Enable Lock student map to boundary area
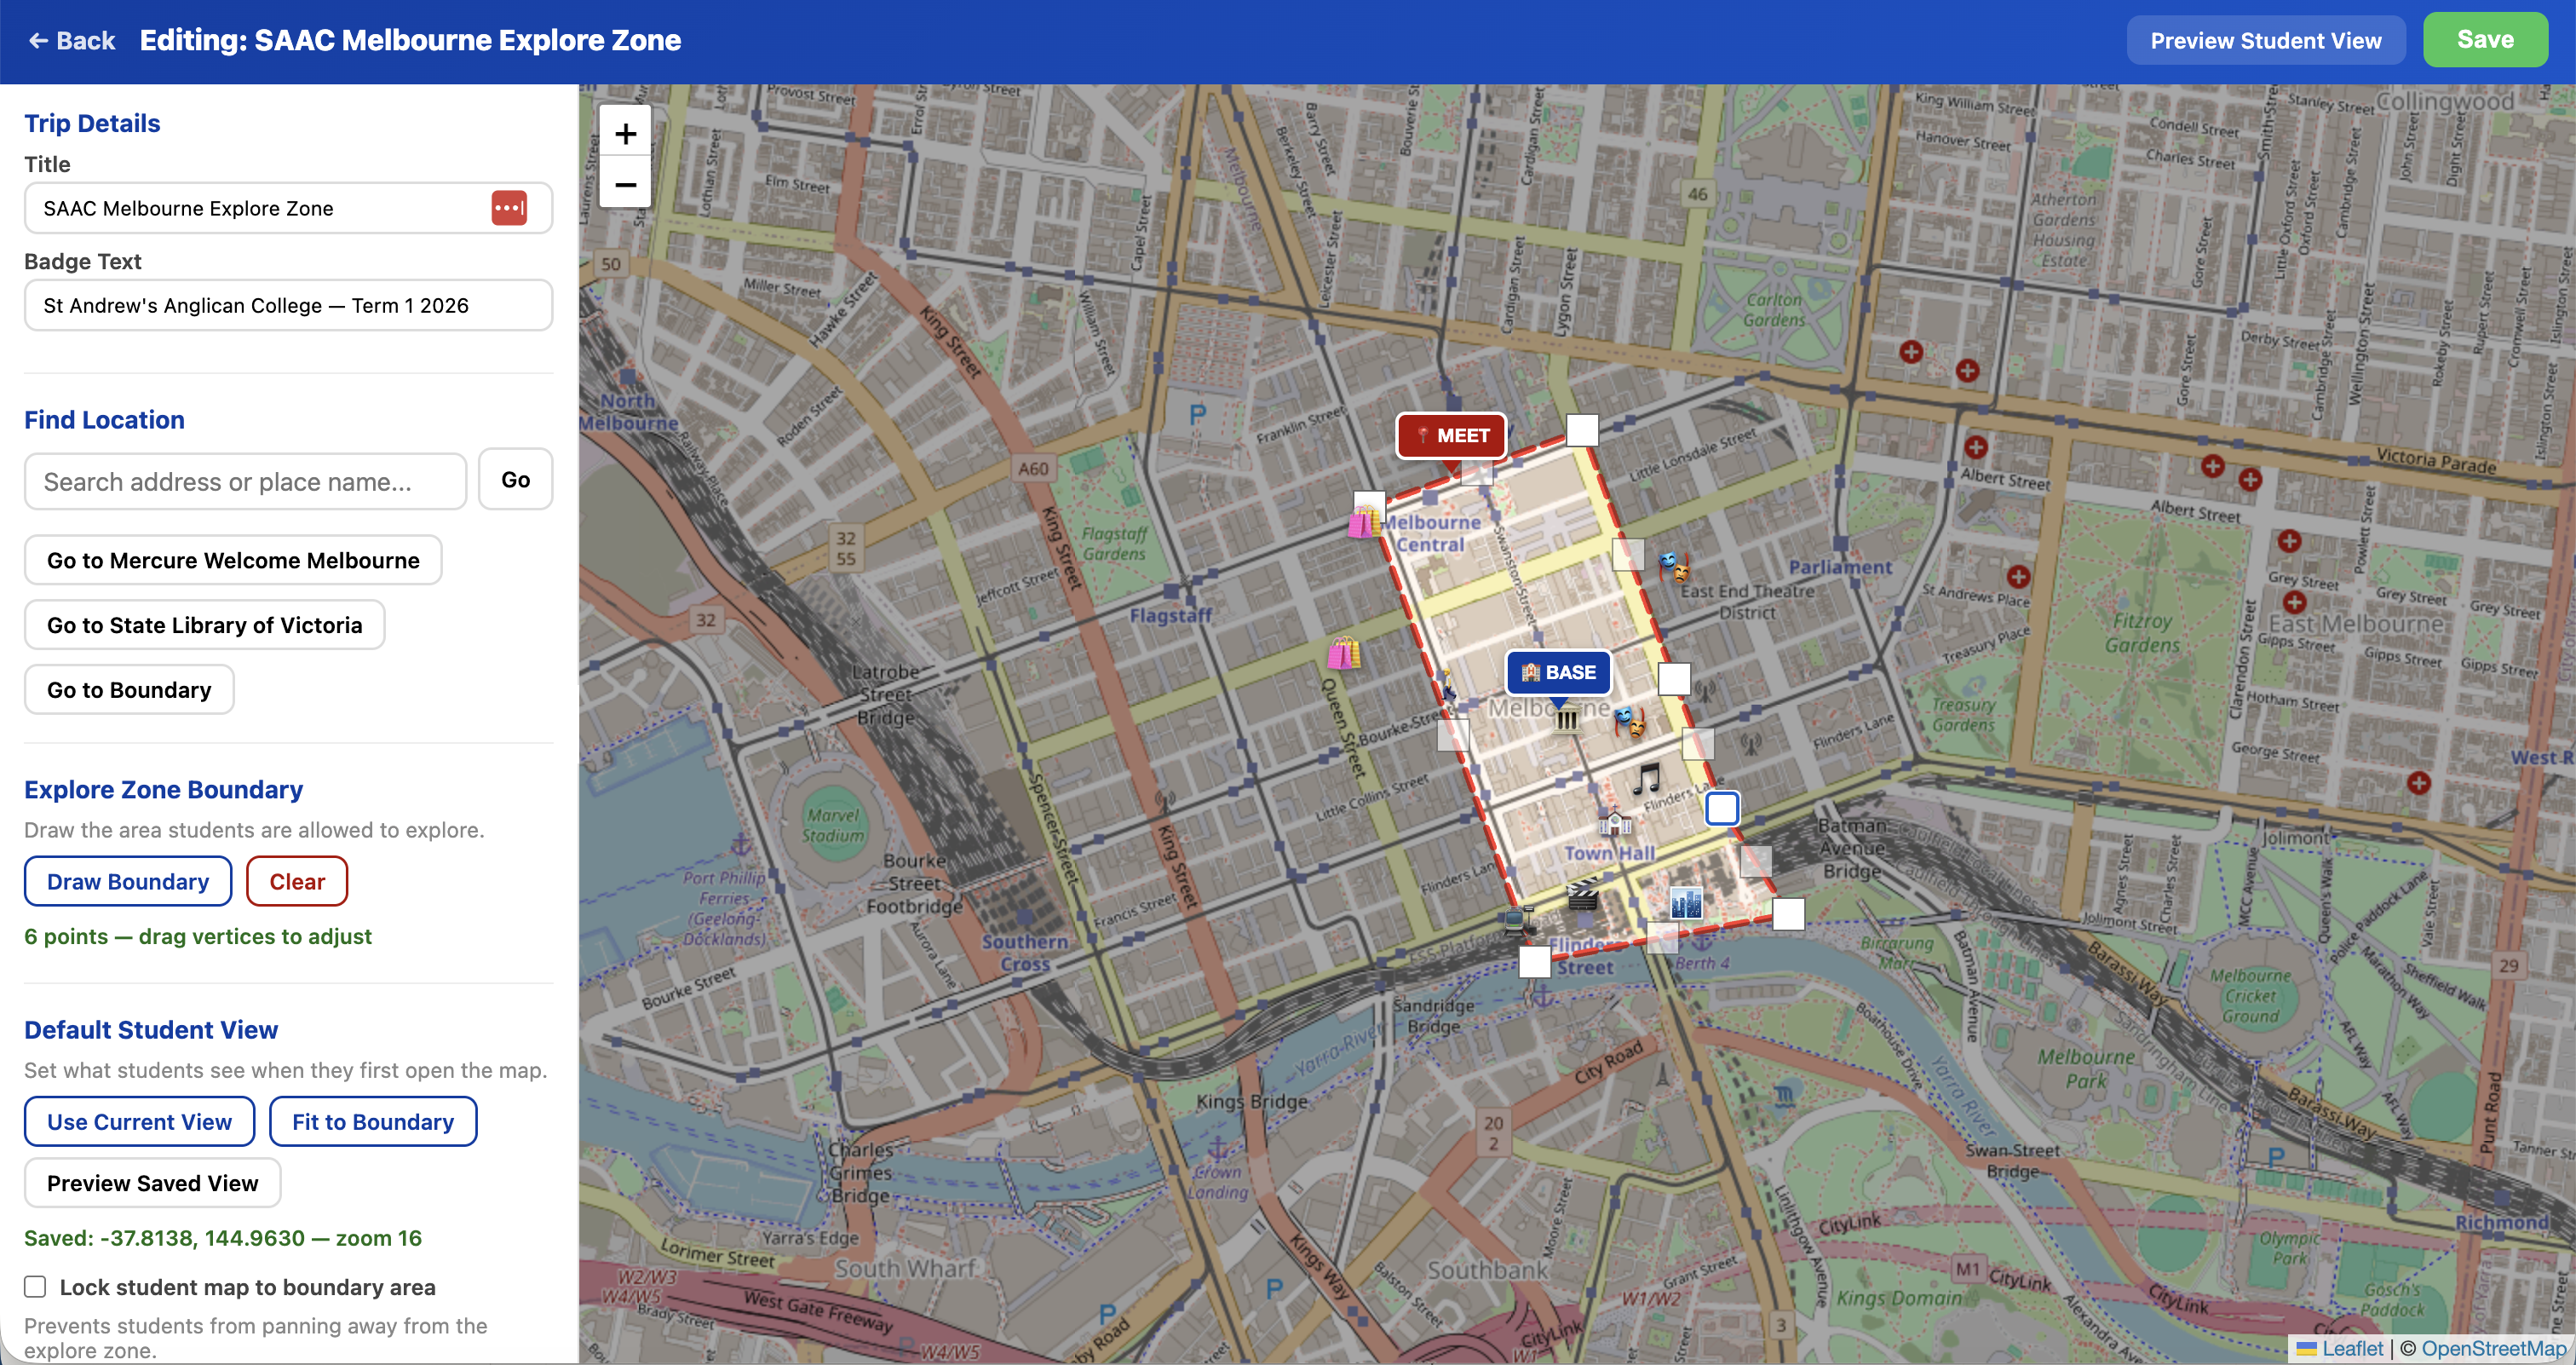Screen dimensions: 2576x1365 pyautogui.click(x=36, y=1287)
